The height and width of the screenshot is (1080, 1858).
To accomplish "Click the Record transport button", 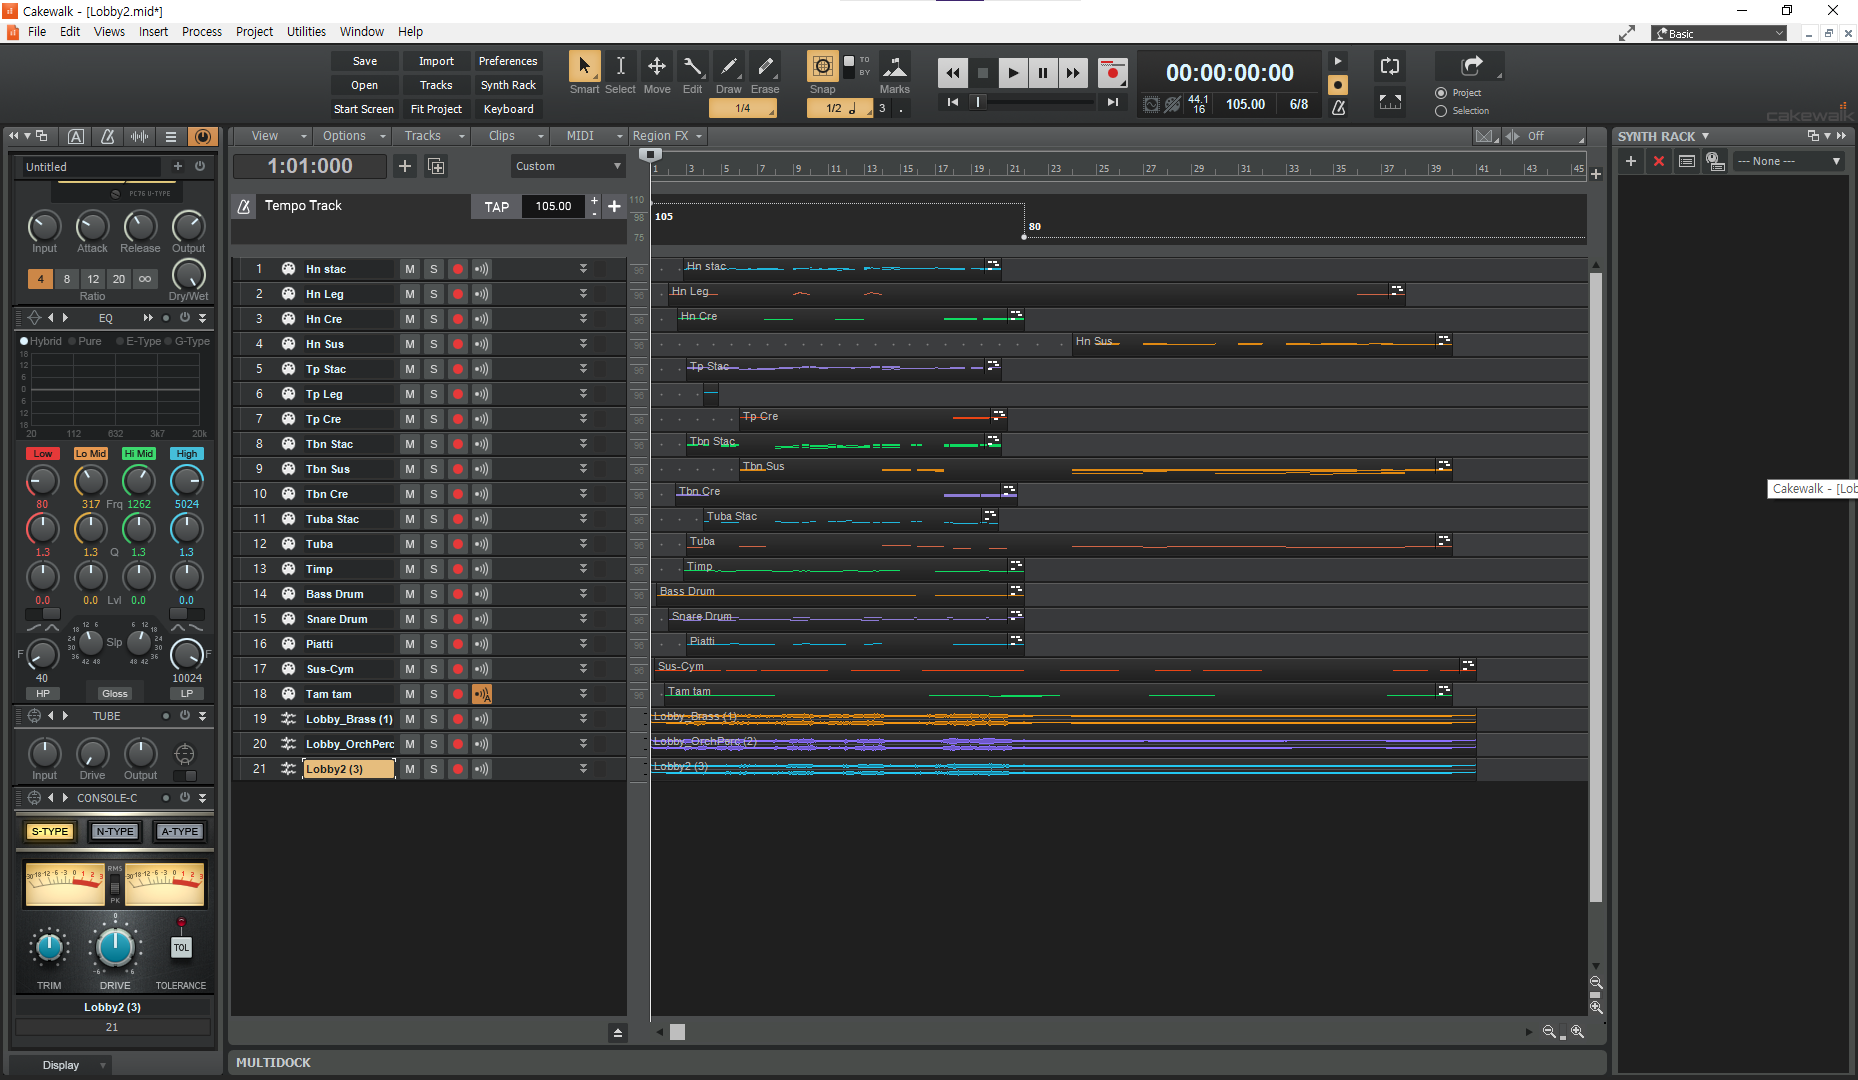I will coord(1112,73).
